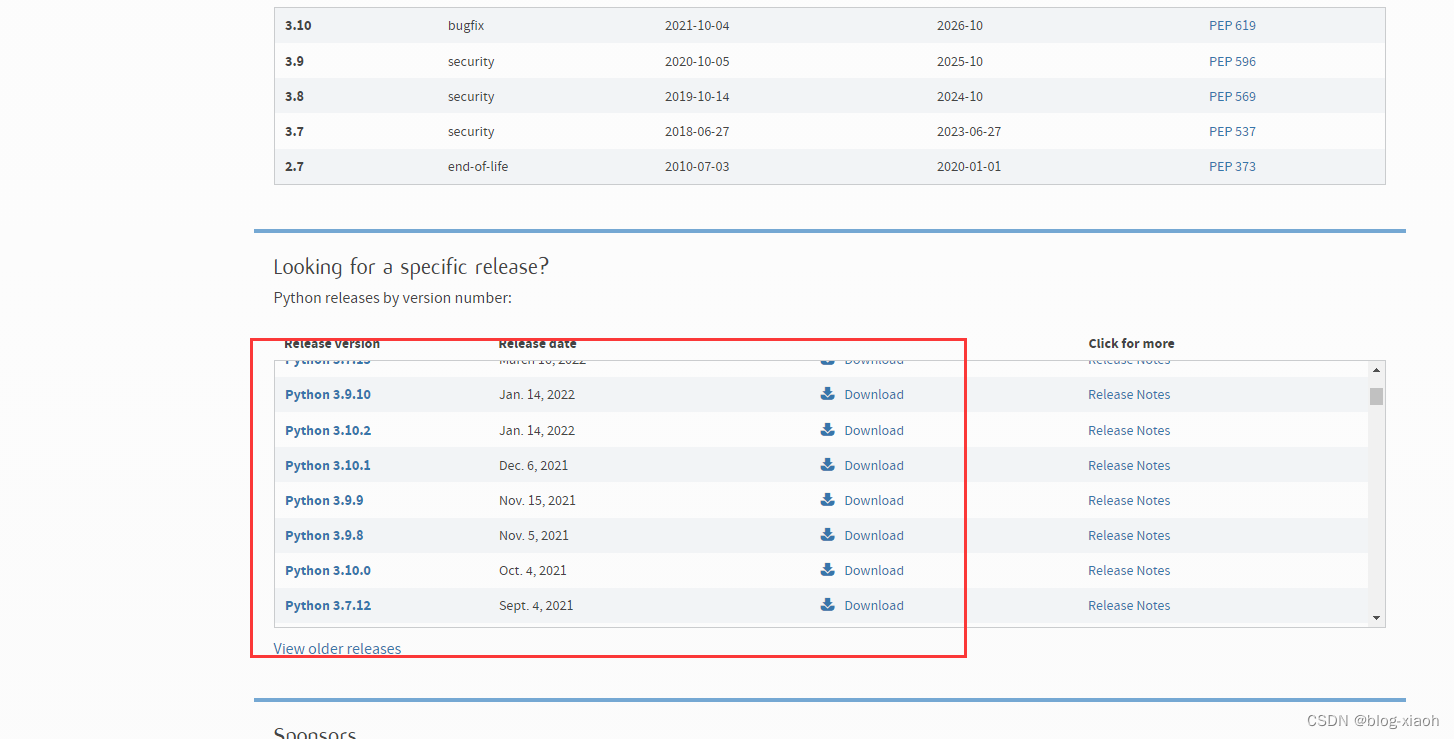Viewport: 1454px width, 739px height.
Task: Click the 2020-01-01 end of support date
Action: point(969,167)
